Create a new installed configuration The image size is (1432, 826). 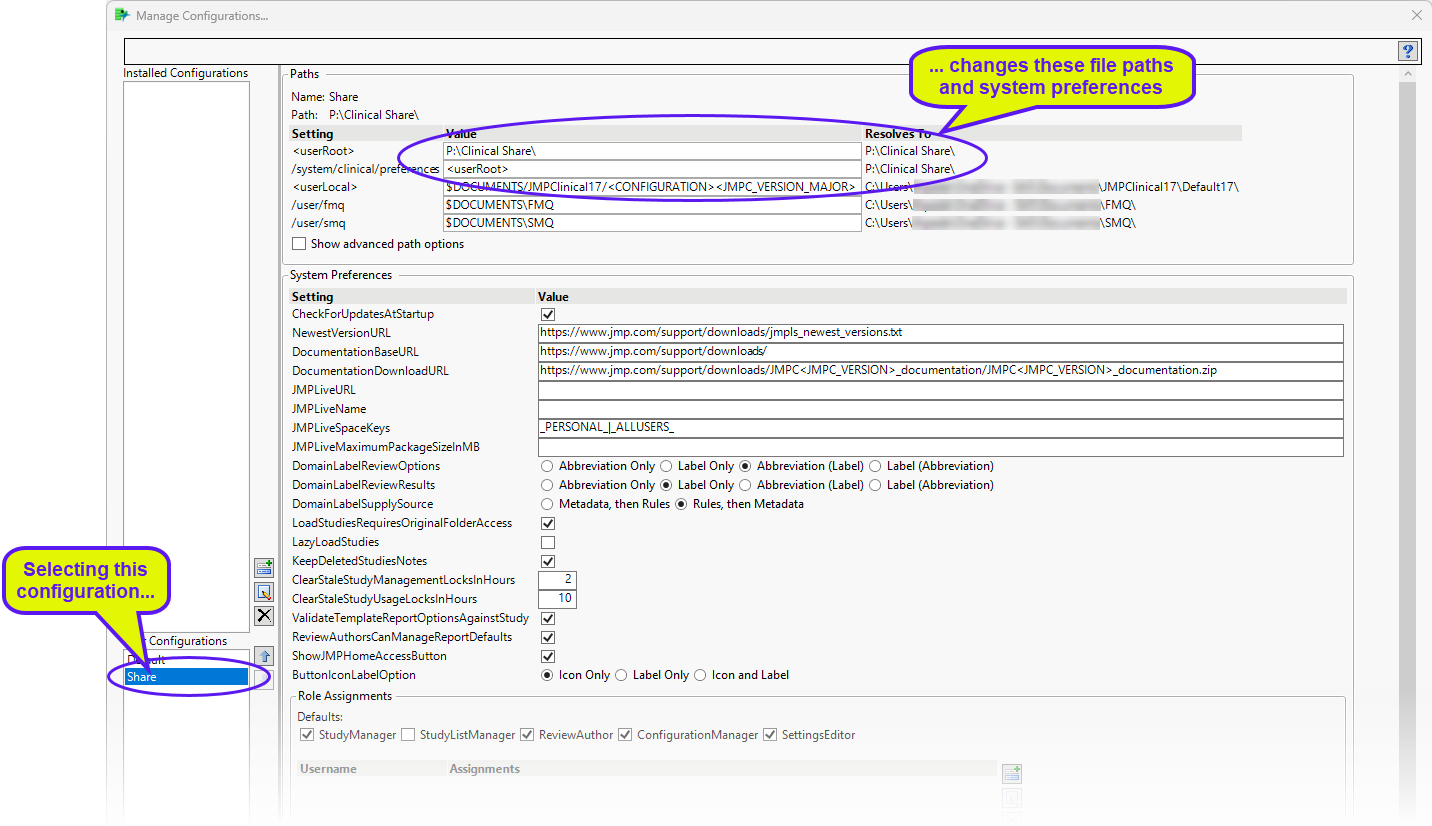pos(264,566)
